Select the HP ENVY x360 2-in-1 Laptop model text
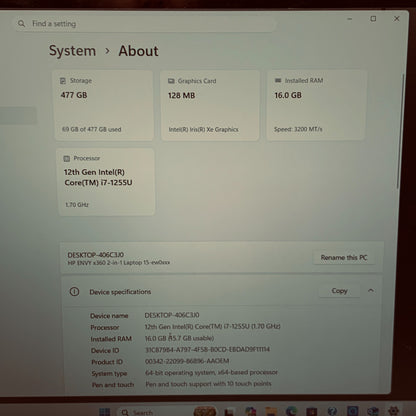The height and width of the screenshot is (416, 416). 119,263
